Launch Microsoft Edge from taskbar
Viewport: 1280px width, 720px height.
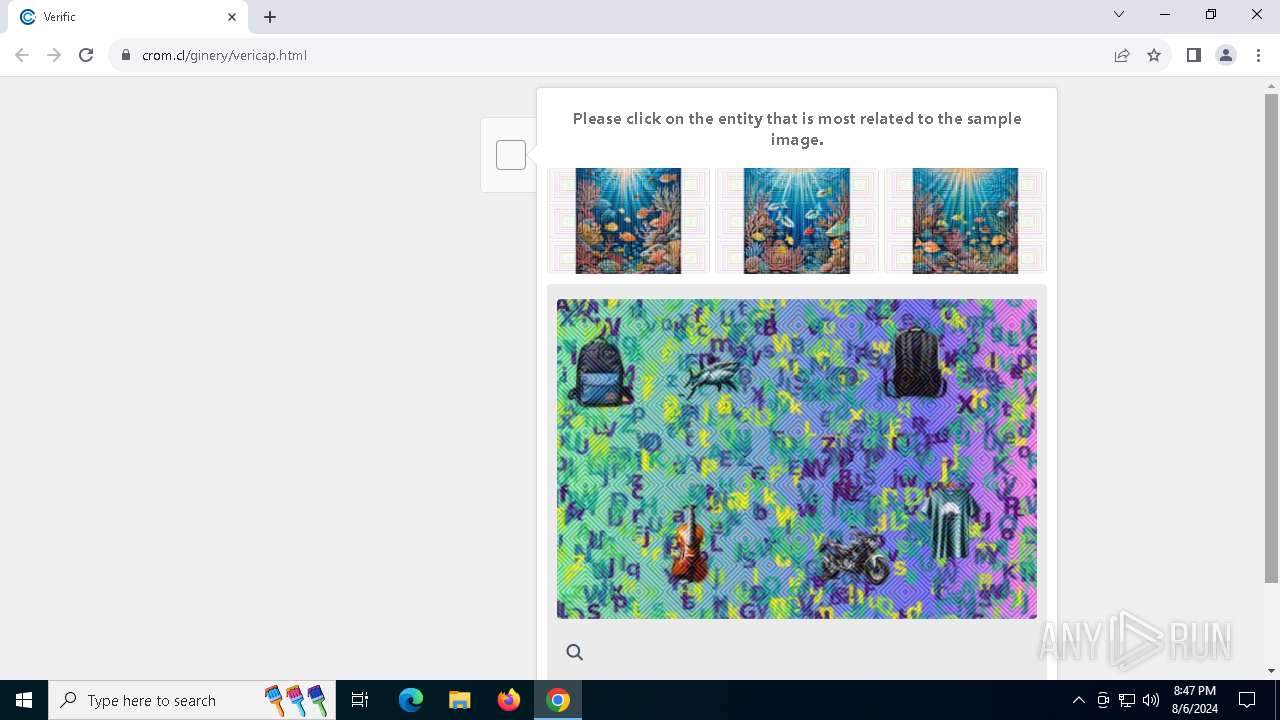click(x=411, y=700)
